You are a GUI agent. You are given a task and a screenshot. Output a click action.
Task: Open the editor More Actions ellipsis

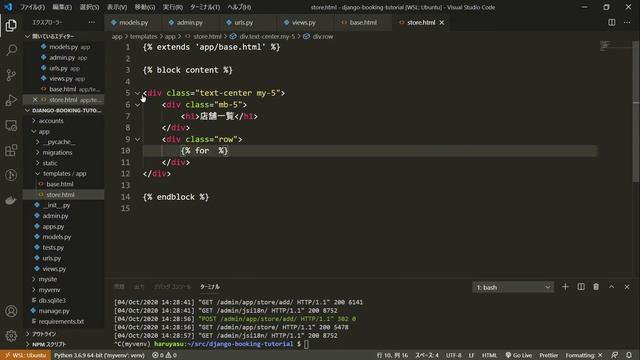click(627, 22)
